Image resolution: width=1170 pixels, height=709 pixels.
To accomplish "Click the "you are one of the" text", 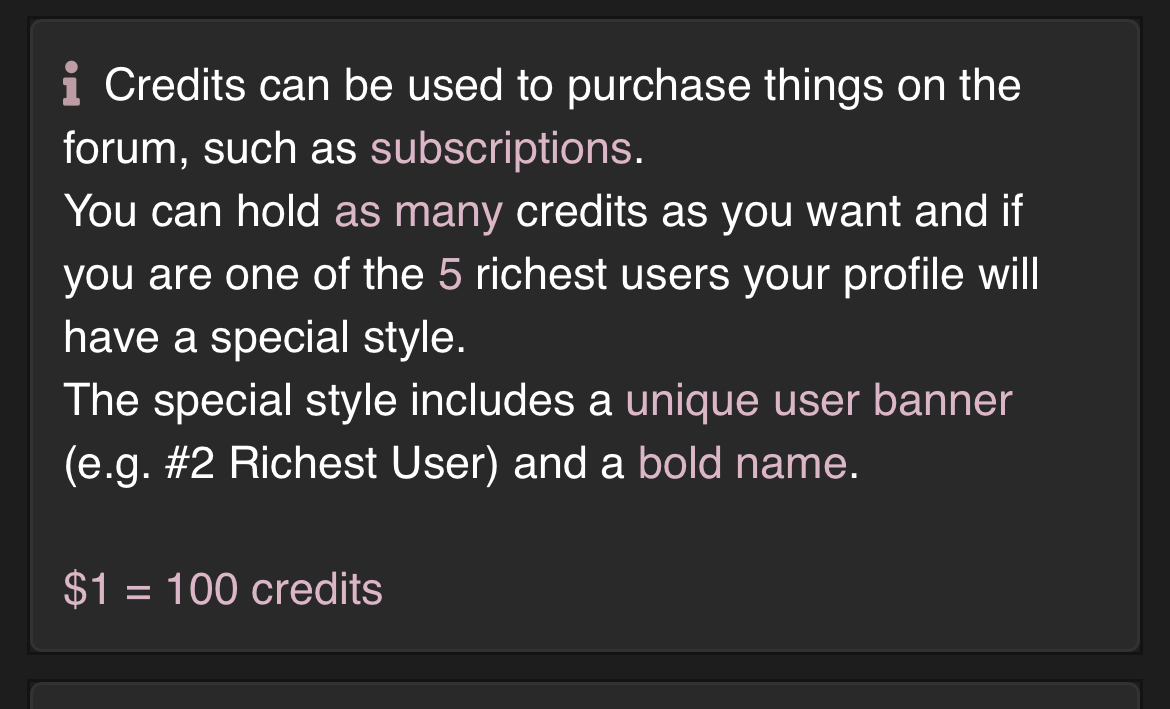I will coord(244,275).
